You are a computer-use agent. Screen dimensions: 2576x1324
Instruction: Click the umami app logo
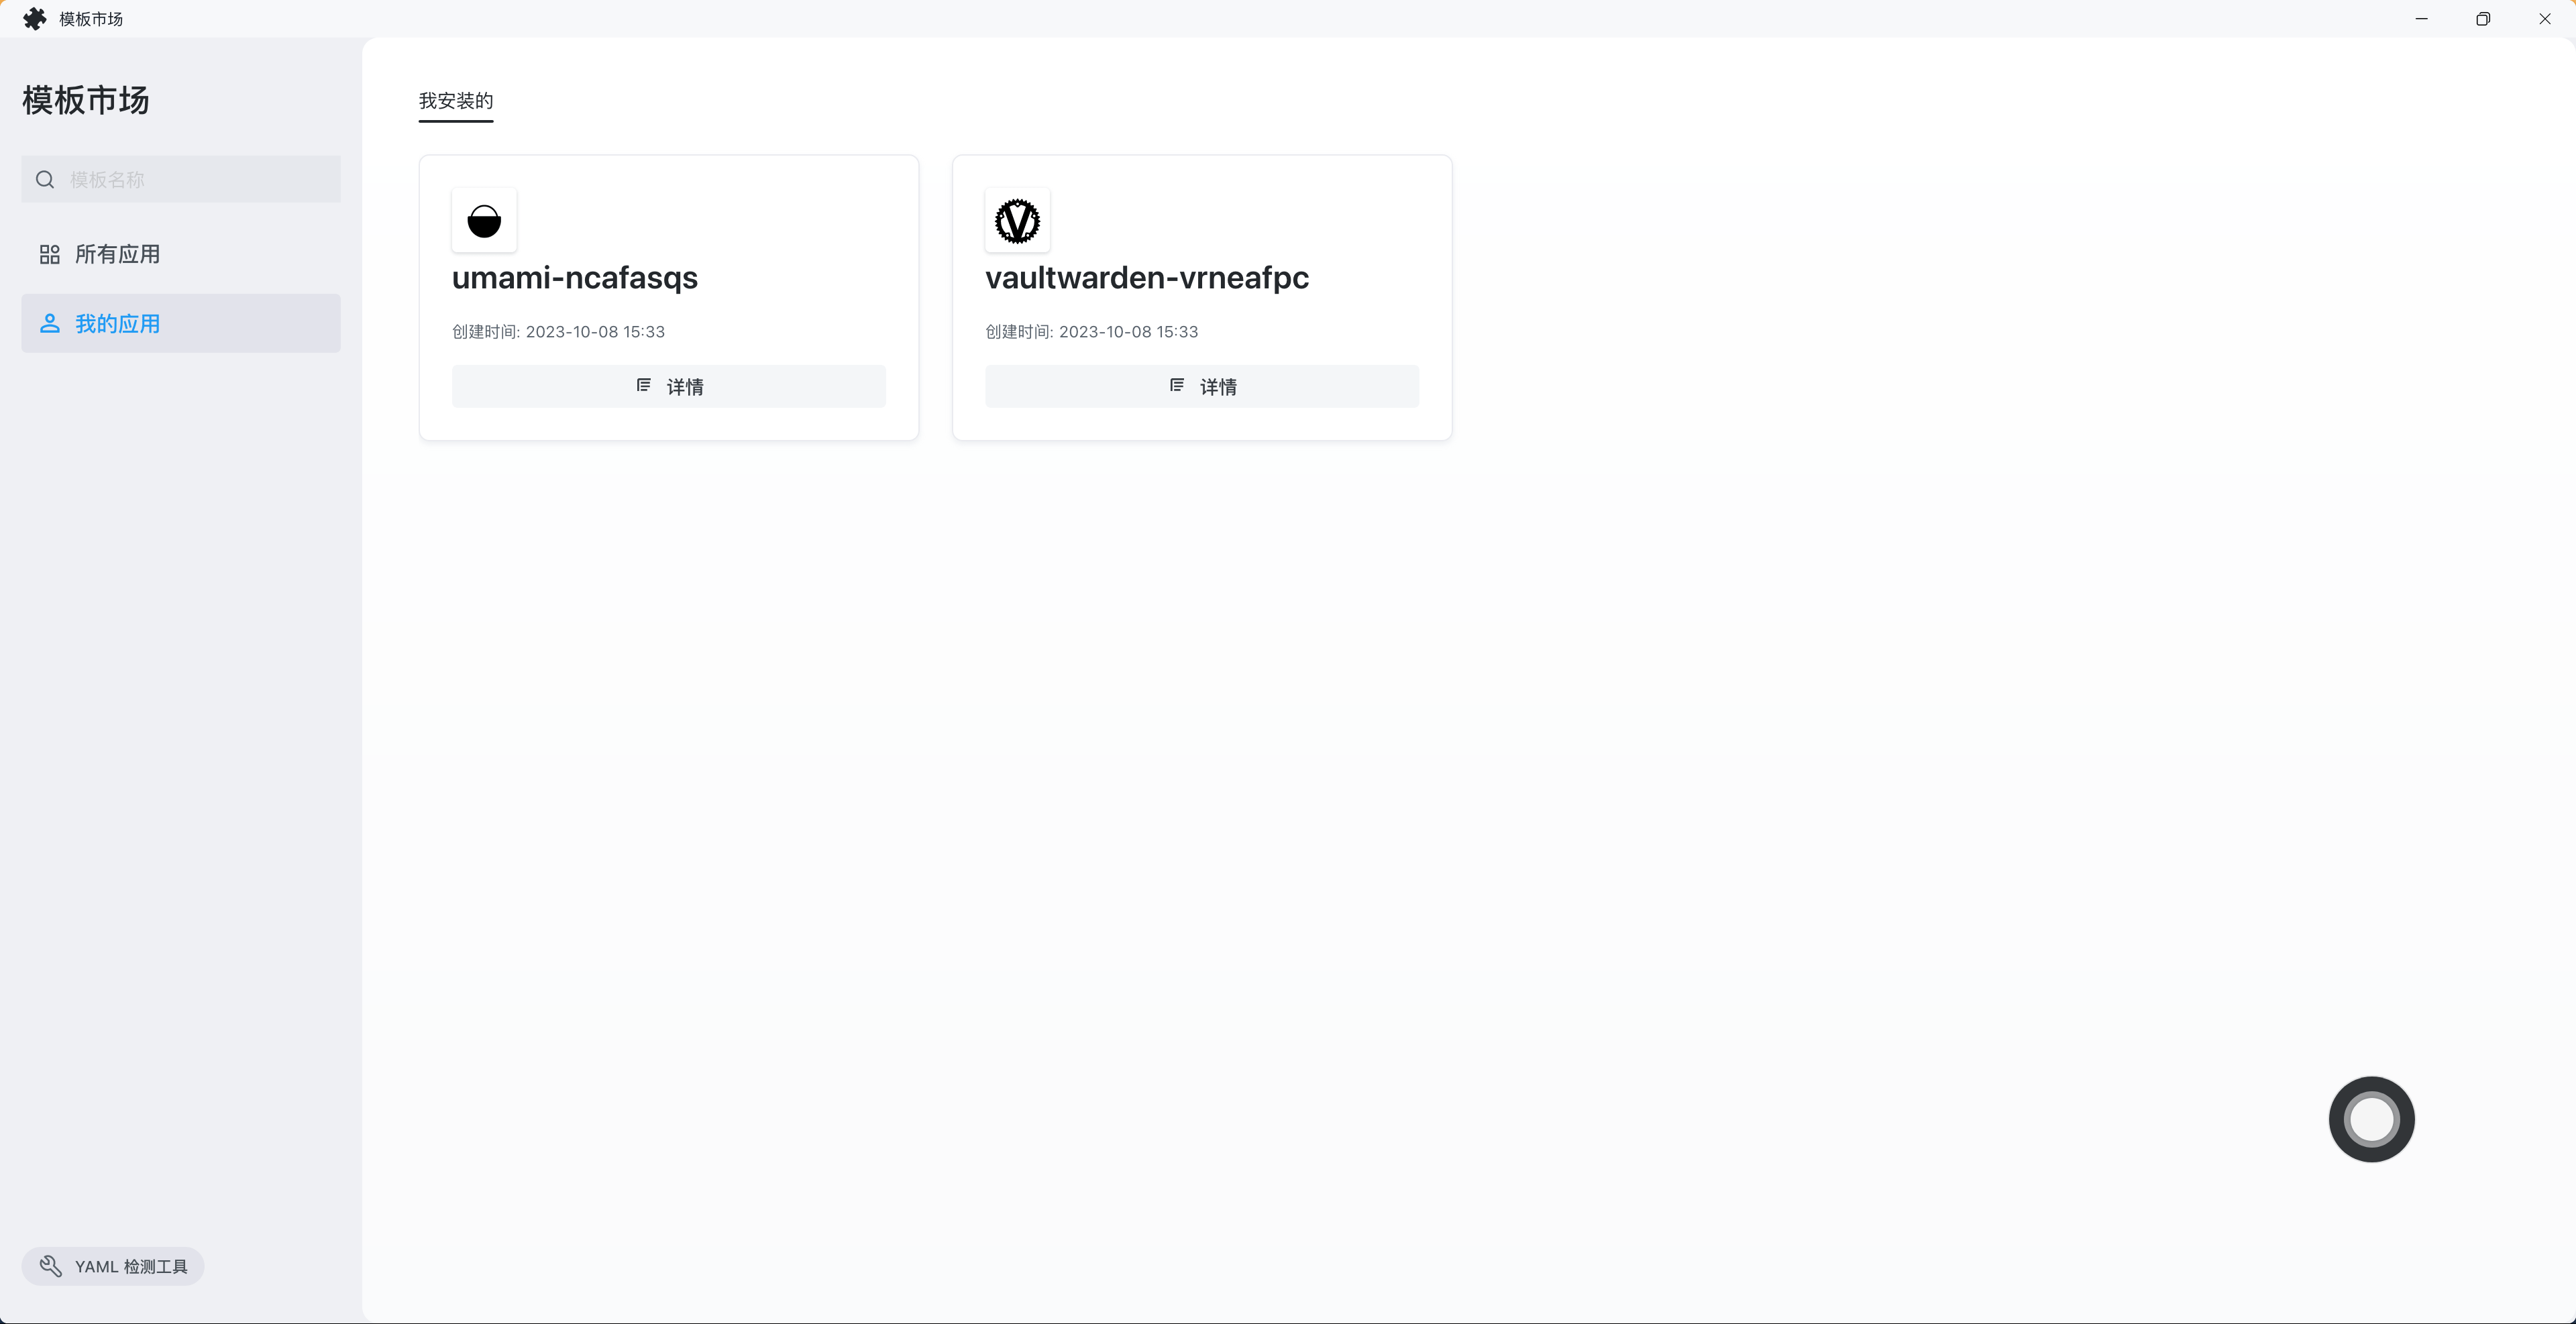point(484,221)
